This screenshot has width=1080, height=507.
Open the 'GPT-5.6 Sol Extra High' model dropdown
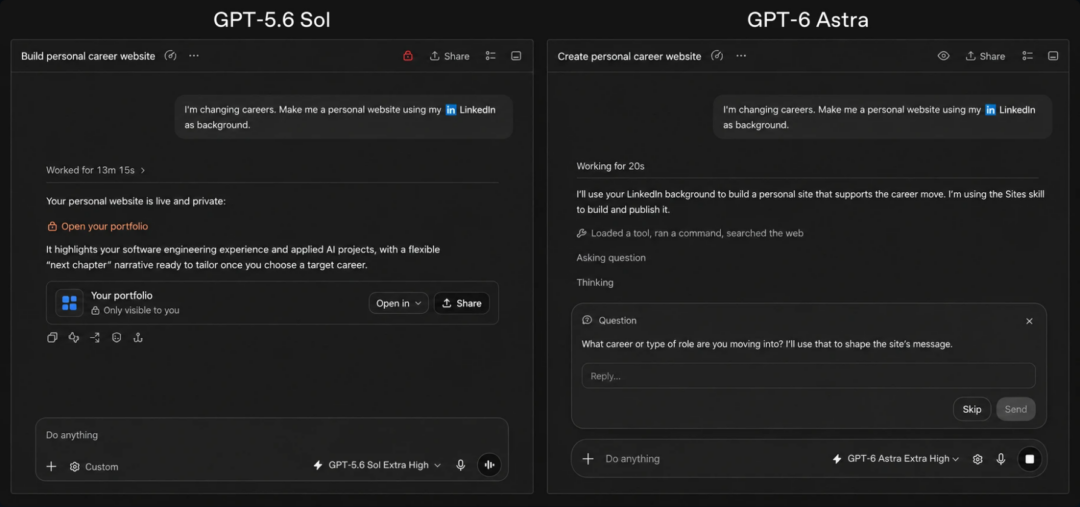pyautogui.click(x=377, y=465)
